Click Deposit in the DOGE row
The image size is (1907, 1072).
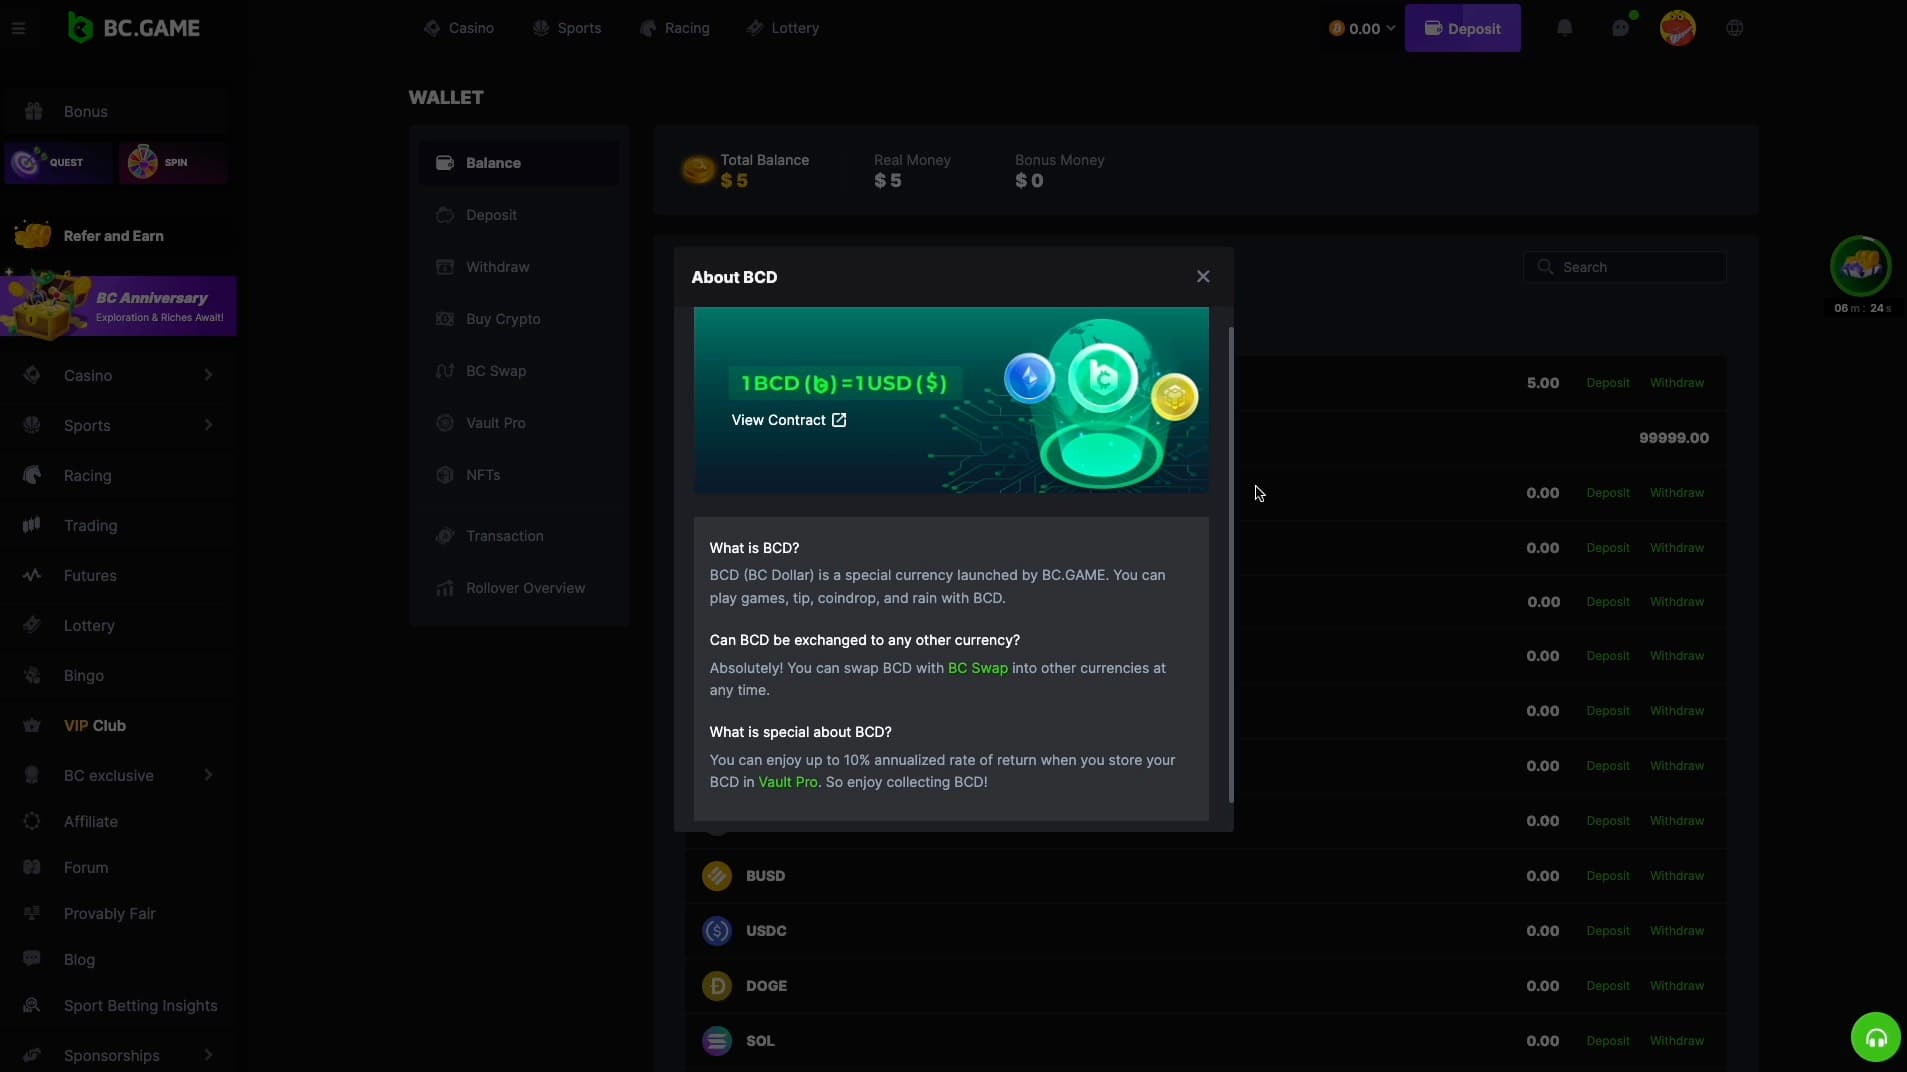1608,986
